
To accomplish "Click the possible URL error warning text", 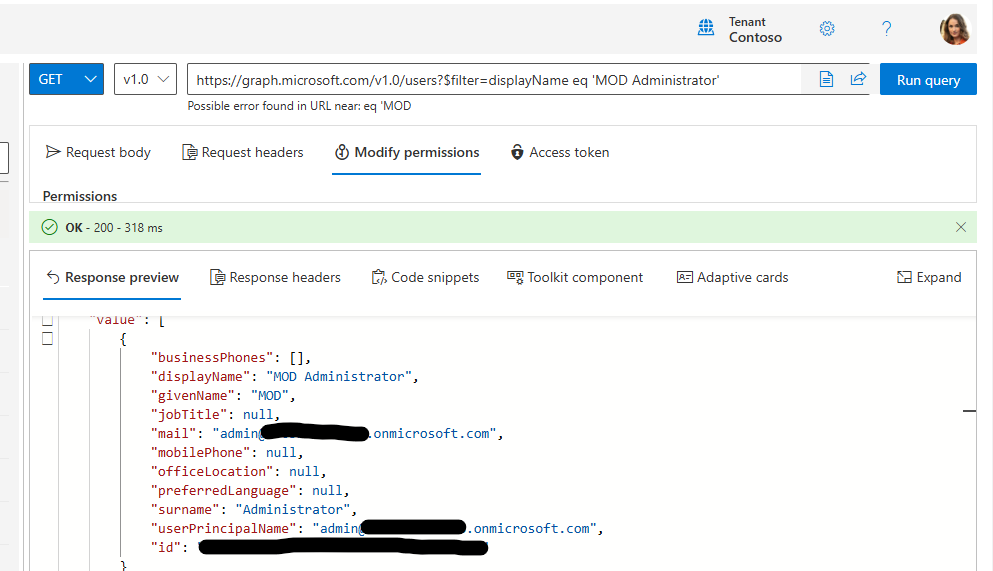I will (x=299, y=106).
